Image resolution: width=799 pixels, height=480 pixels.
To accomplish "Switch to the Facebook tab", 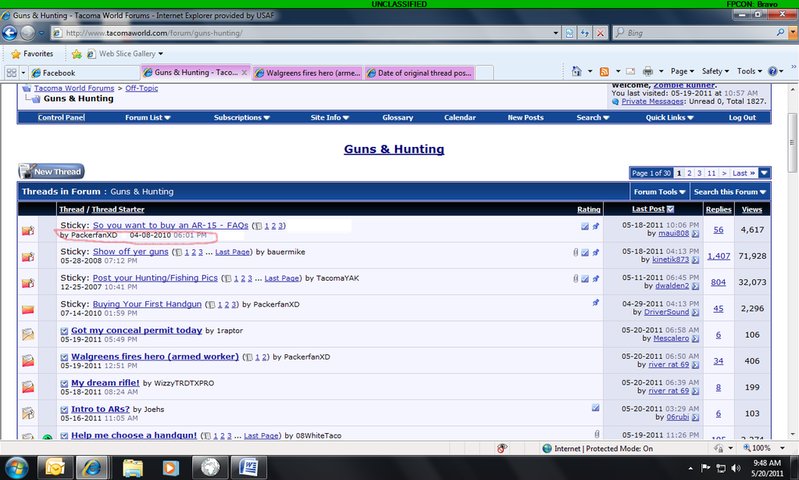I will coord(84,73).
